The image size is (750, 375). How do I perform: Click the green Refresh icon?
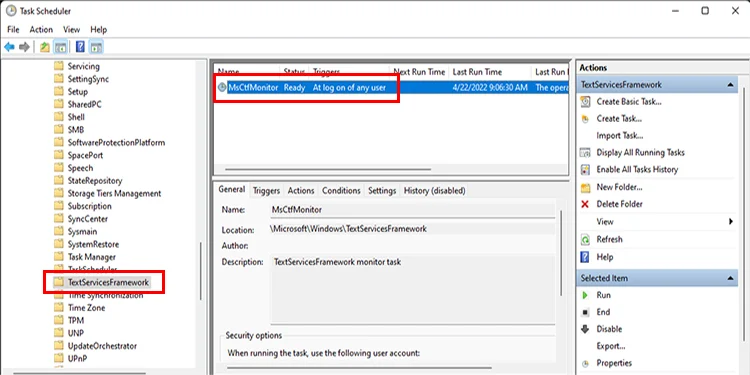[585, 240]
